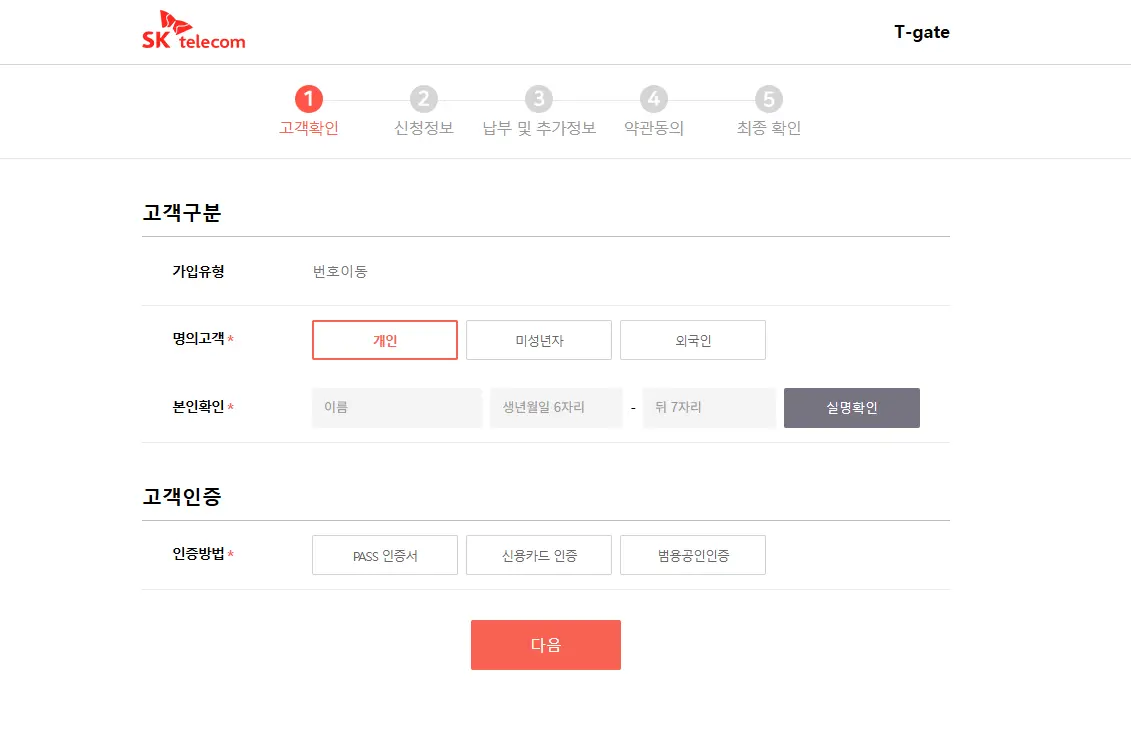1131x753 pixels.
Task: Select 개인 customer type option
Action: coord(385,340)
